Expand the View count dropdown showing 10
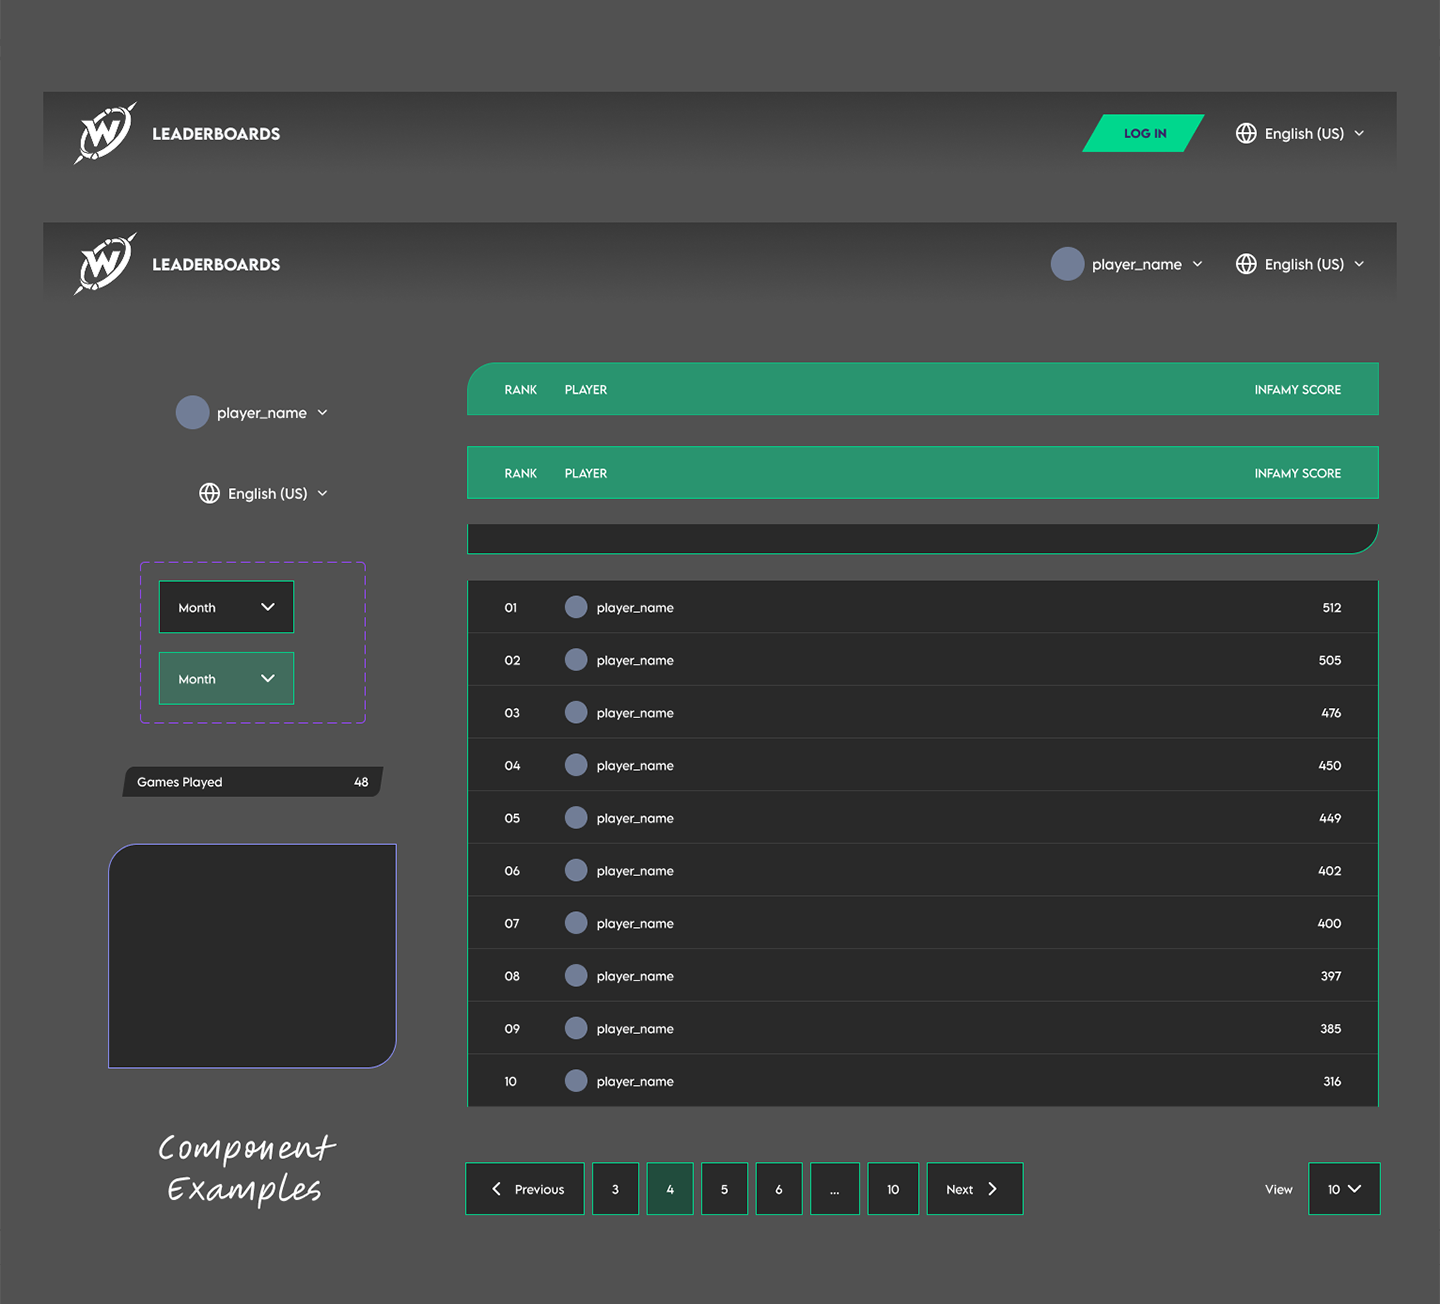 point(1343,1189)
